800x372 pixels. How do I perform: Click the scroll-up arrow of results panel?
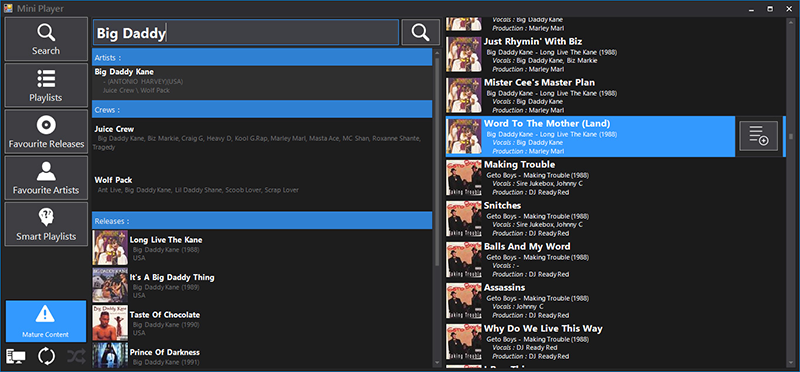tap(437, 53)
